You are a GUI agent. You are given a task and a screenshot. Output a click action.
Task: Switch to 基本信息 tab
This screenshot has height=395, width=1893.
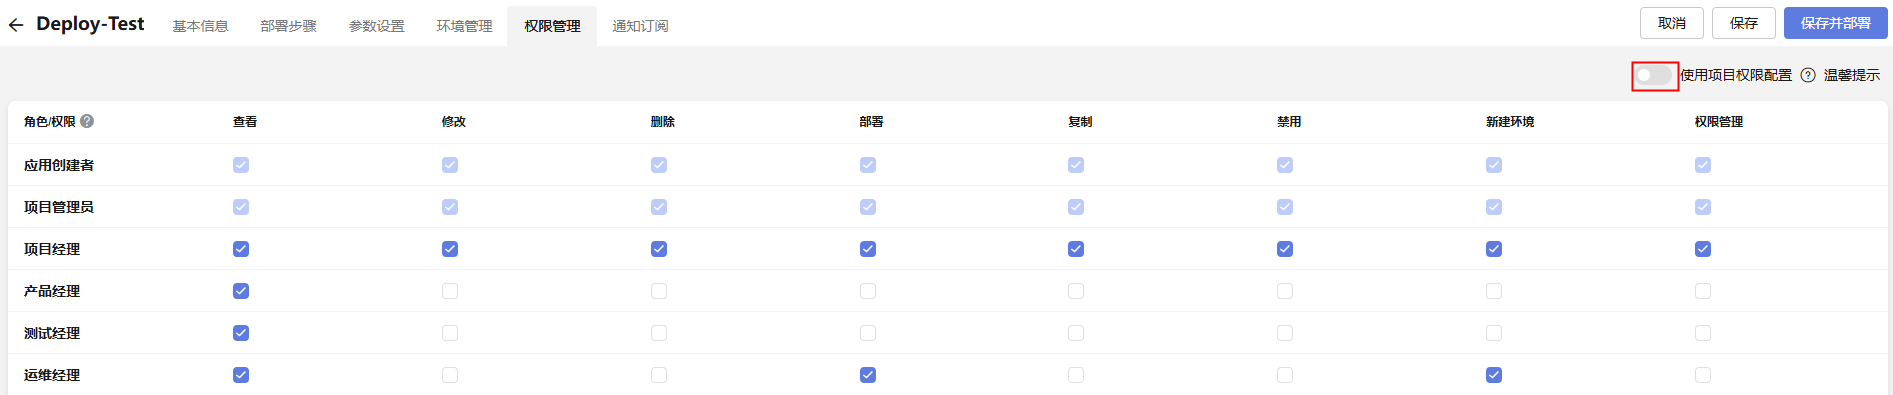pos(200,26)
